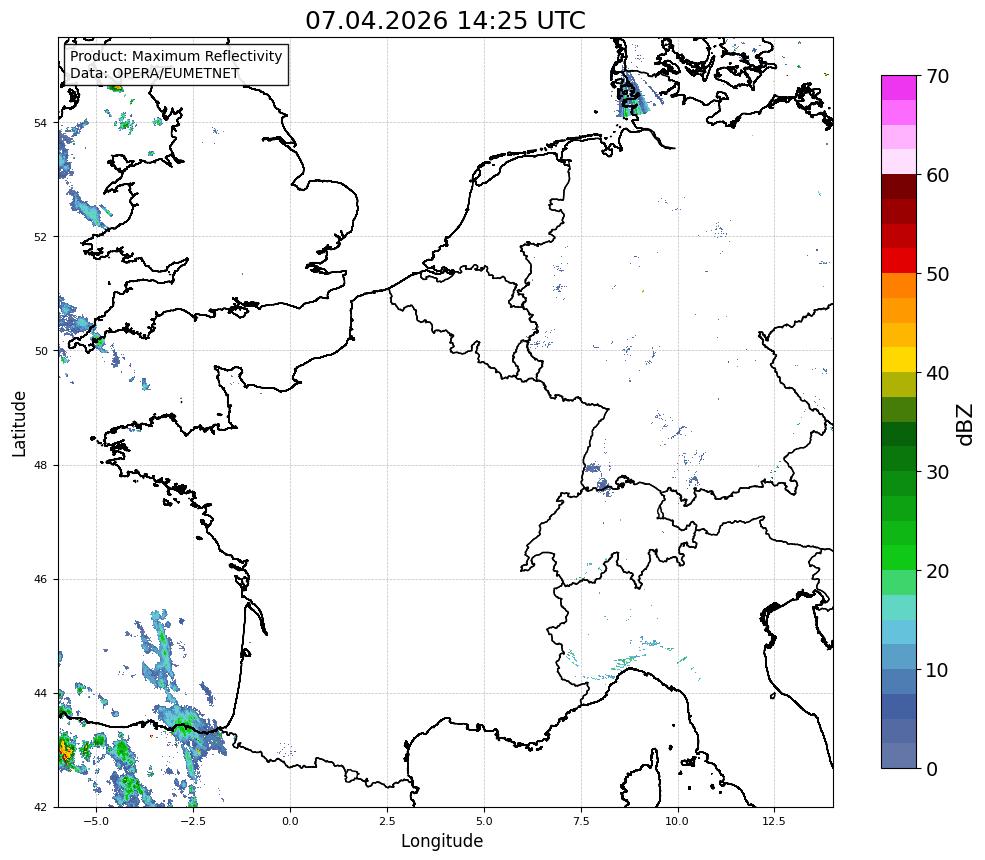Screen dimensions: 985x860
Task: Click the longitude tick label -2.5
Action: coord(193,821)
